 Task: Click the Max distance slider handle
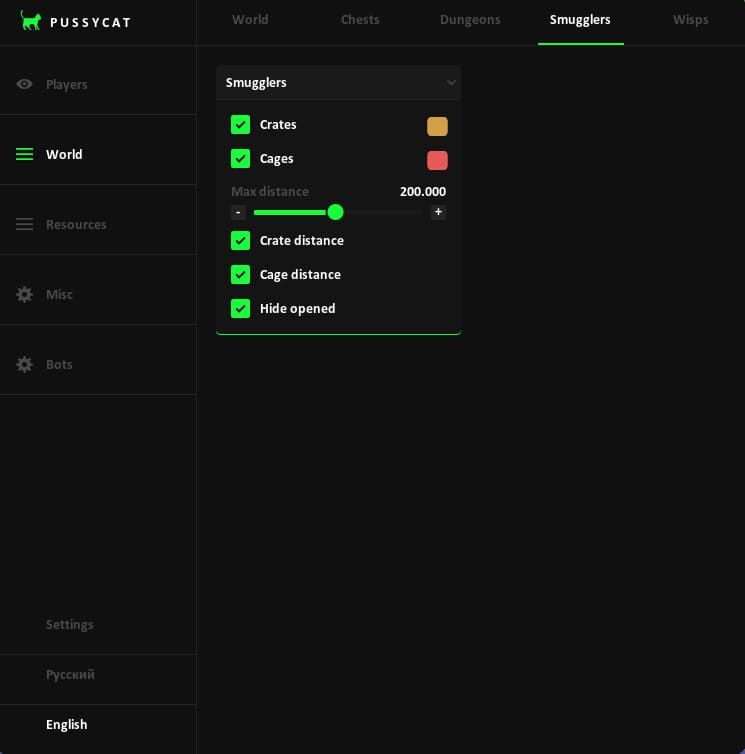[x=335, y=212]
